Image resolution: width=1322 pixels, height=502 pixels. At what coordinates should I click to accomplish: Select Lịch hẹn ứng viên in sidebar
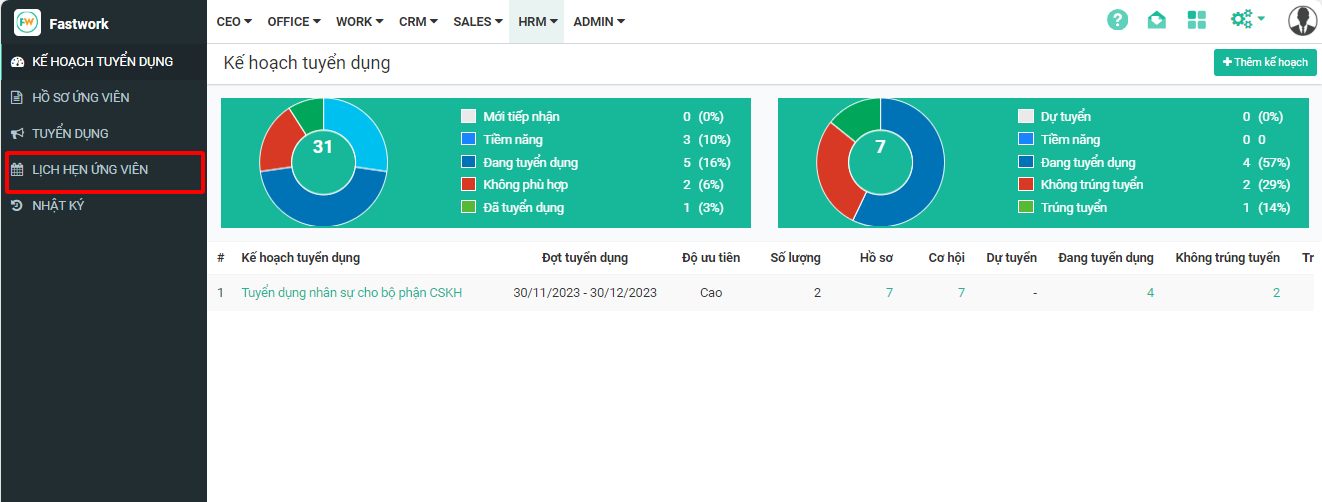point(90,170)
